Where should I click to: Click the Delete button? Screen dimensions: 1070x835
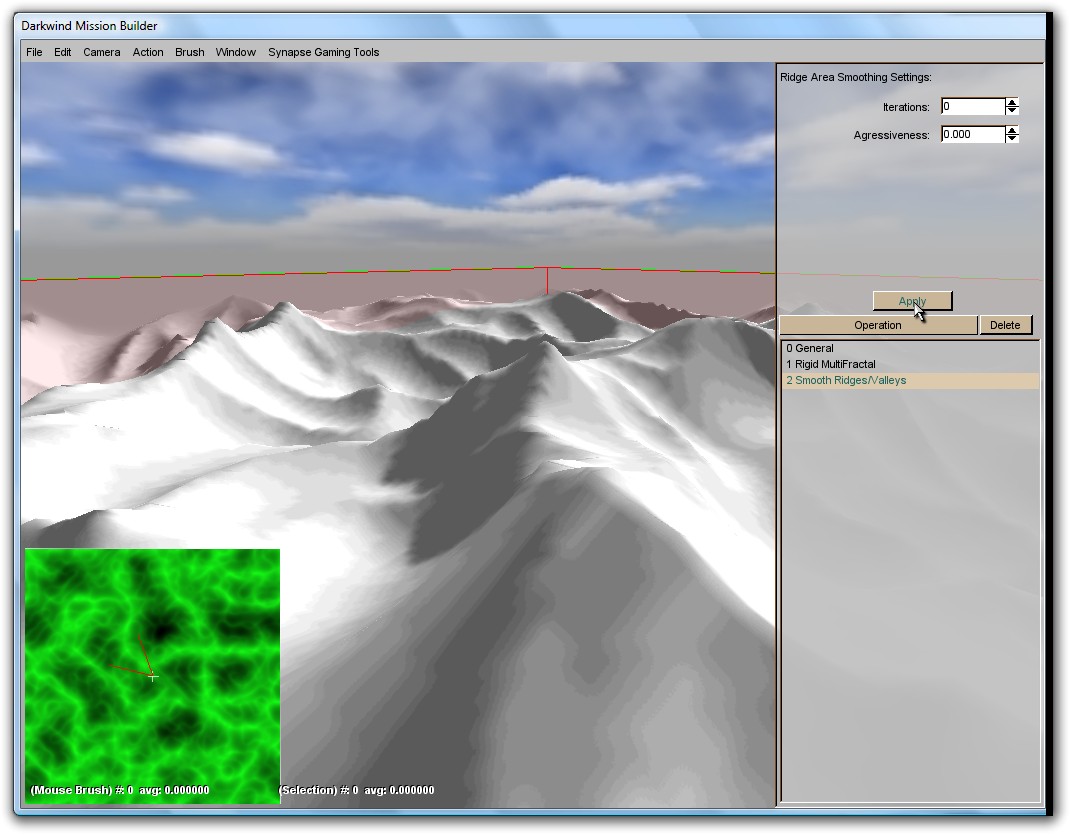tap(1005, 325)
